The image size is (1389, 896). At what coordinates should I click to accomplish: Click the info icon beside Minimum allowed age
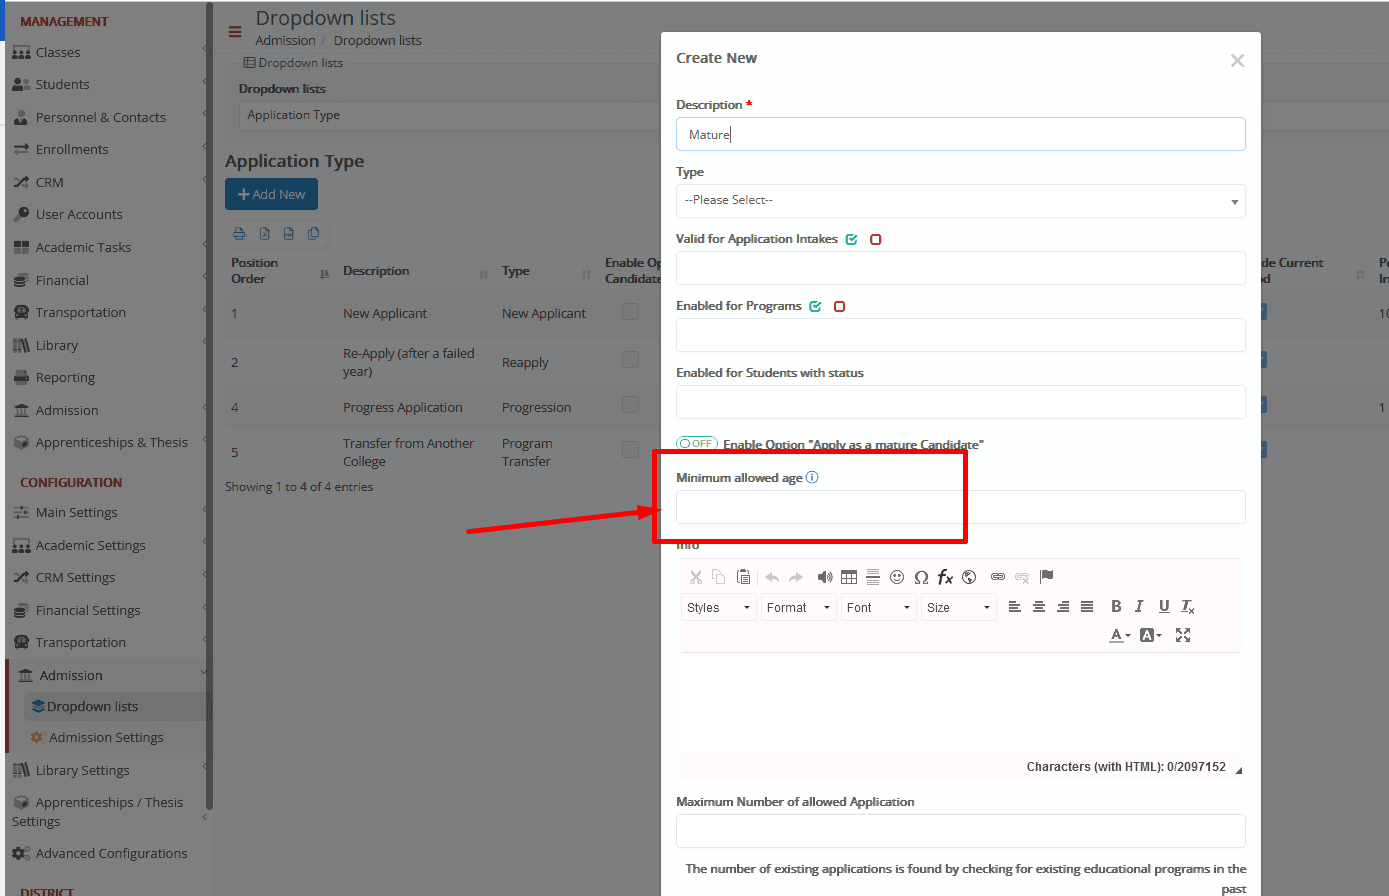(812, 477)
